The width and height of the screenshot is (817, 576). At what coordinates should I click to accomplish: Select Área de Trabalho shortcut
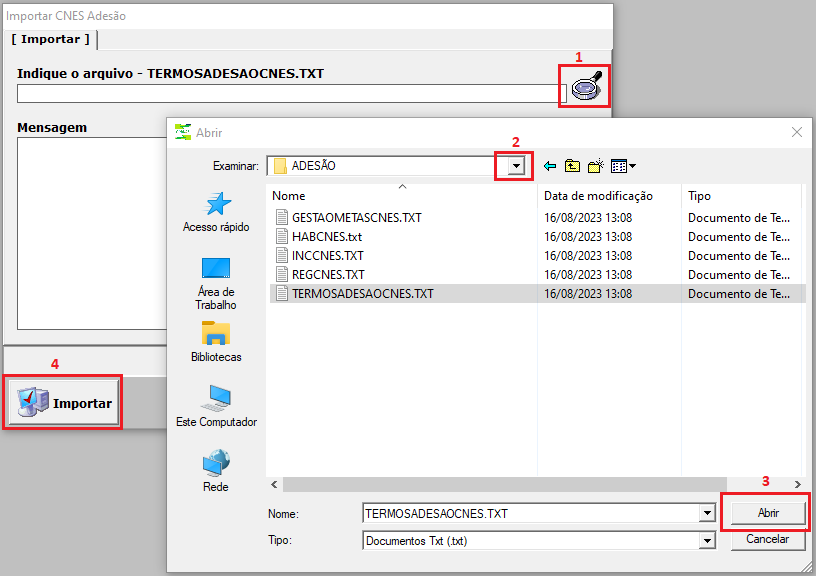[x=216, y=282]
